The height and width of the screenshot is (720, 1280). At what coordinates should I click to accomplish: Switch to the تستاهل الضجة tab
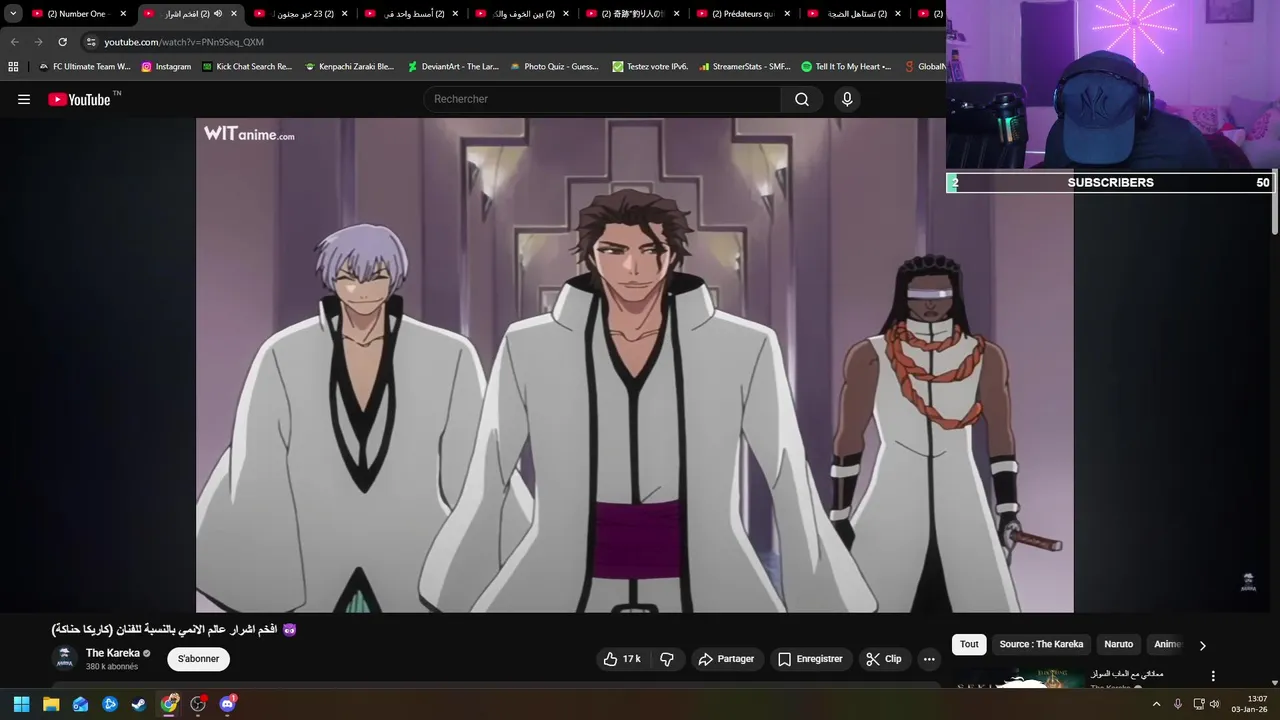[855, 14]
